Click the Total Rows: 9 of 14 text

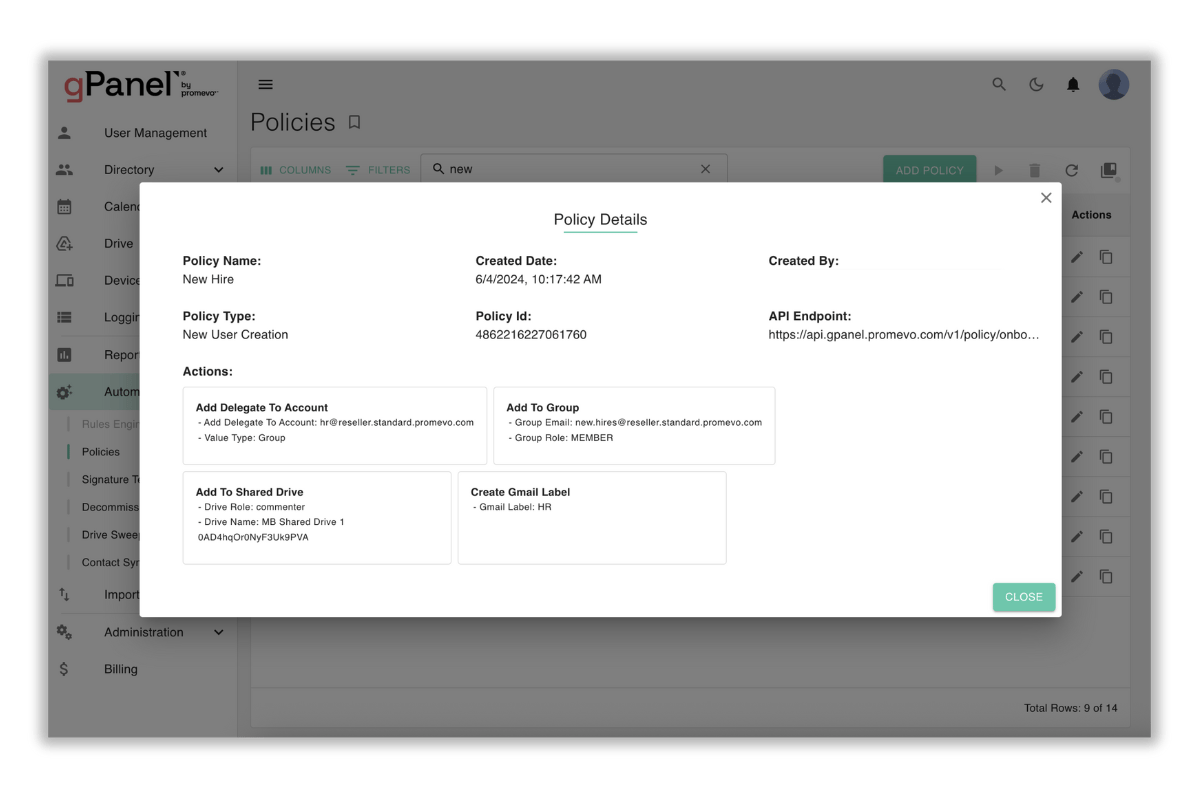1070,708
